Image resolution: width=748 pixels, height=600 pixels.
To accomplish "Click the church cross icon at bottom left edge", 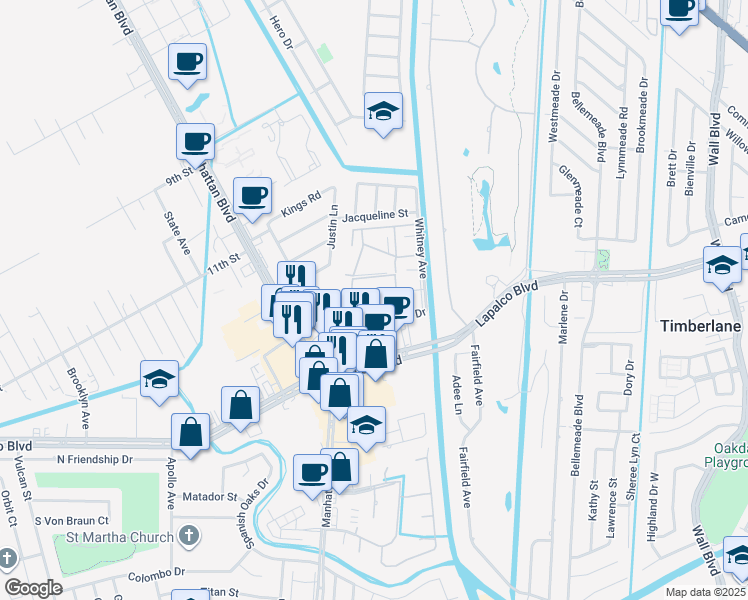I will coord(7,559).
